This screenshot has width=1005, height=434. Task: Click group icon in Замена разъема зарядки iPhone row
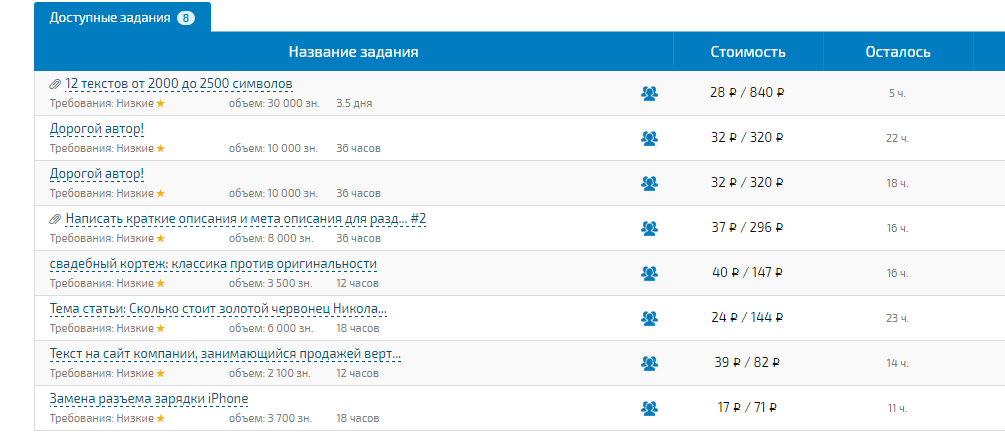tap(649, 408)
